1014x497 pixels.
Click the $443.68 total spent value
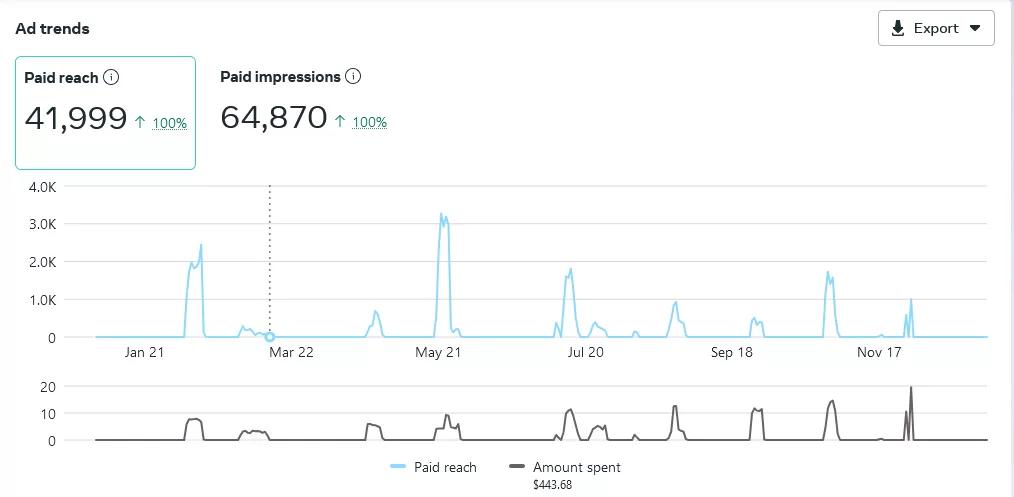[x=552, y=485]
